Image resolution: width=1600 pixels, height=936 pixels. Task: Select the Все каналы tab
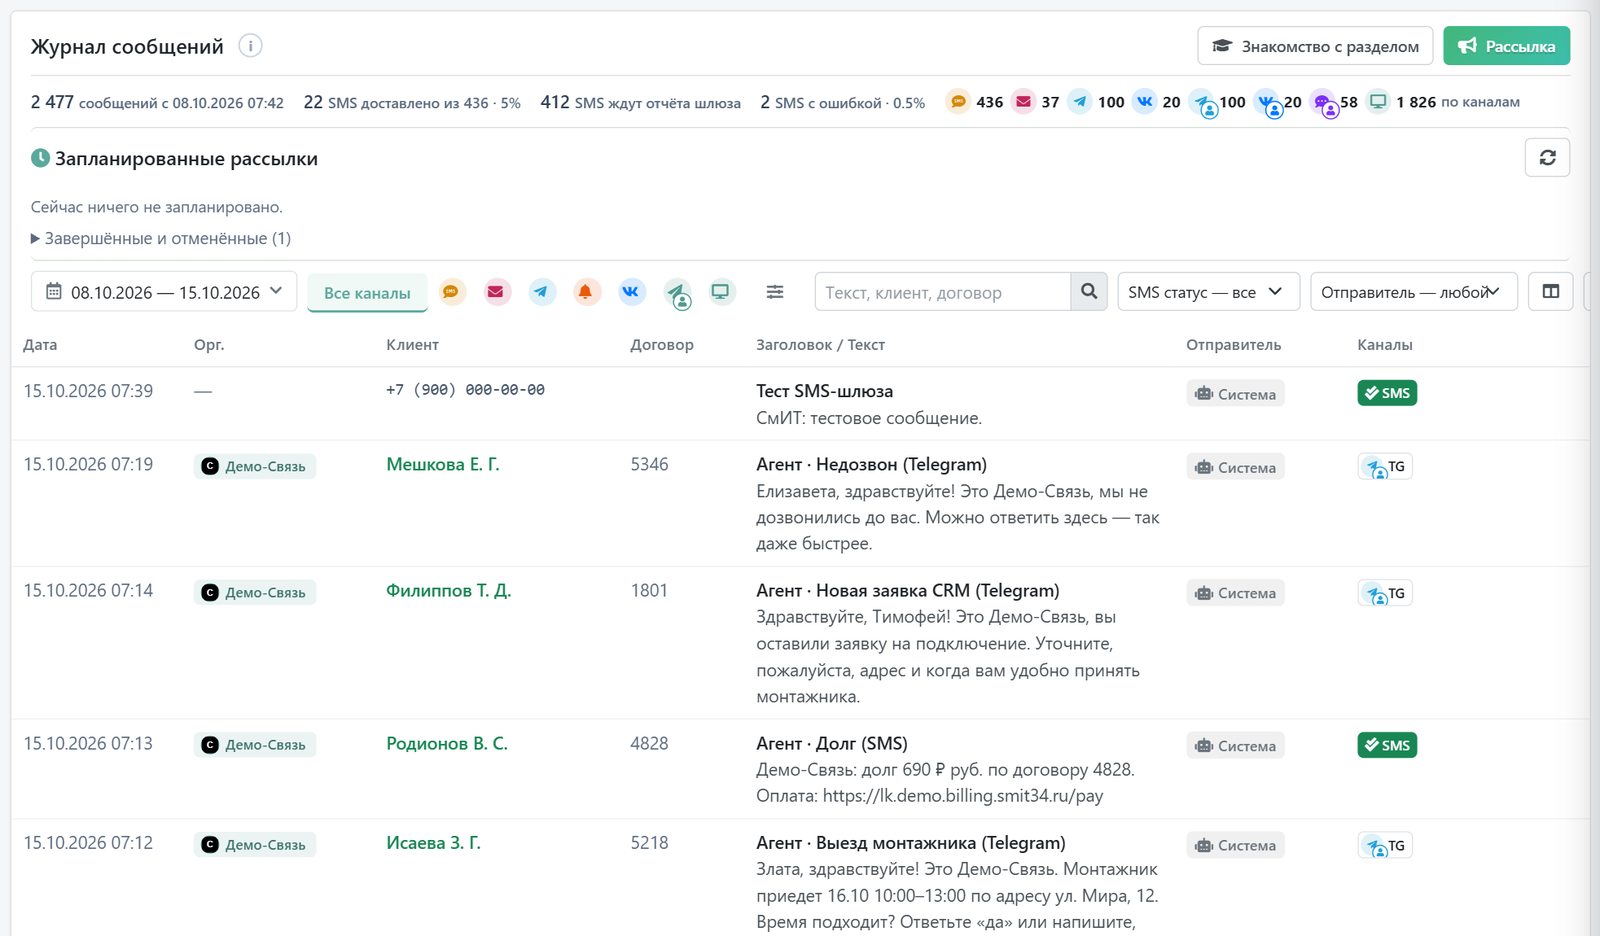click(367, 293)
